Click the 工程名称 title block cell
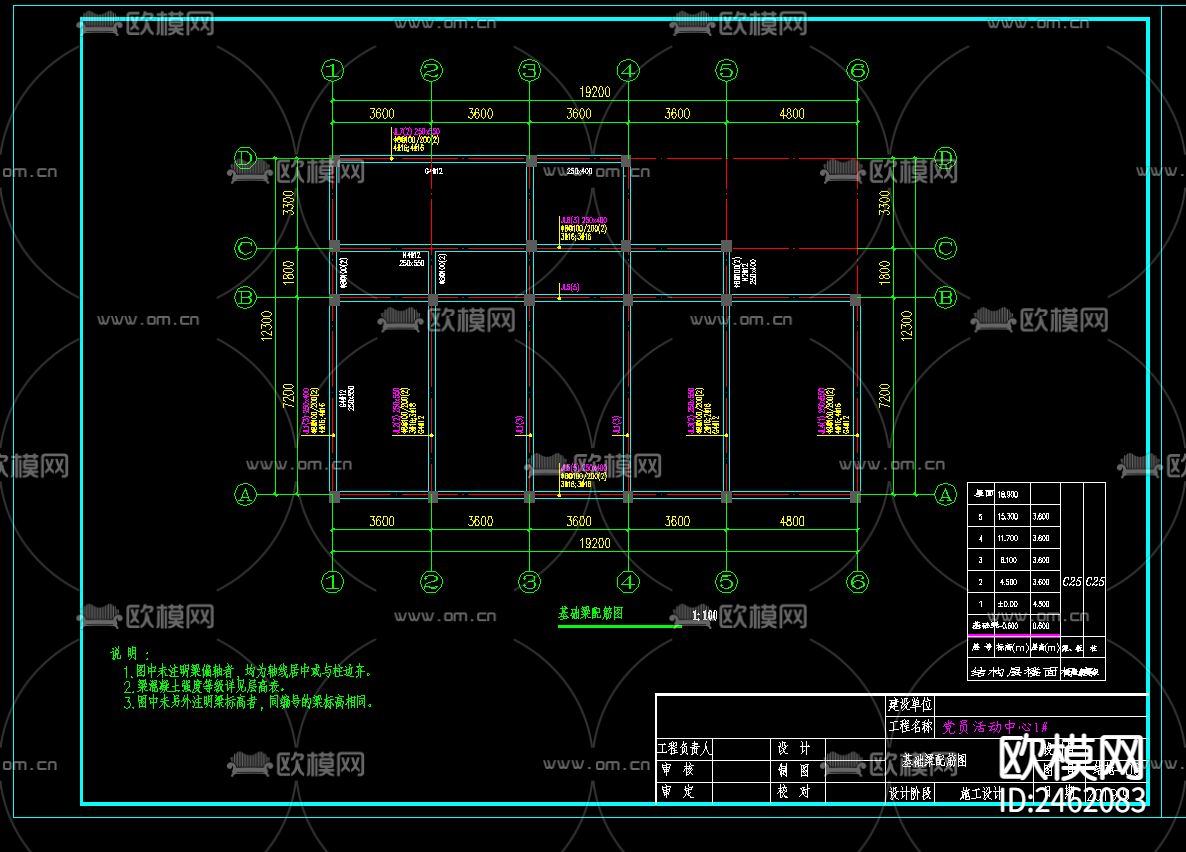This screenshot has height=852, width=1186. pos(910,726)
